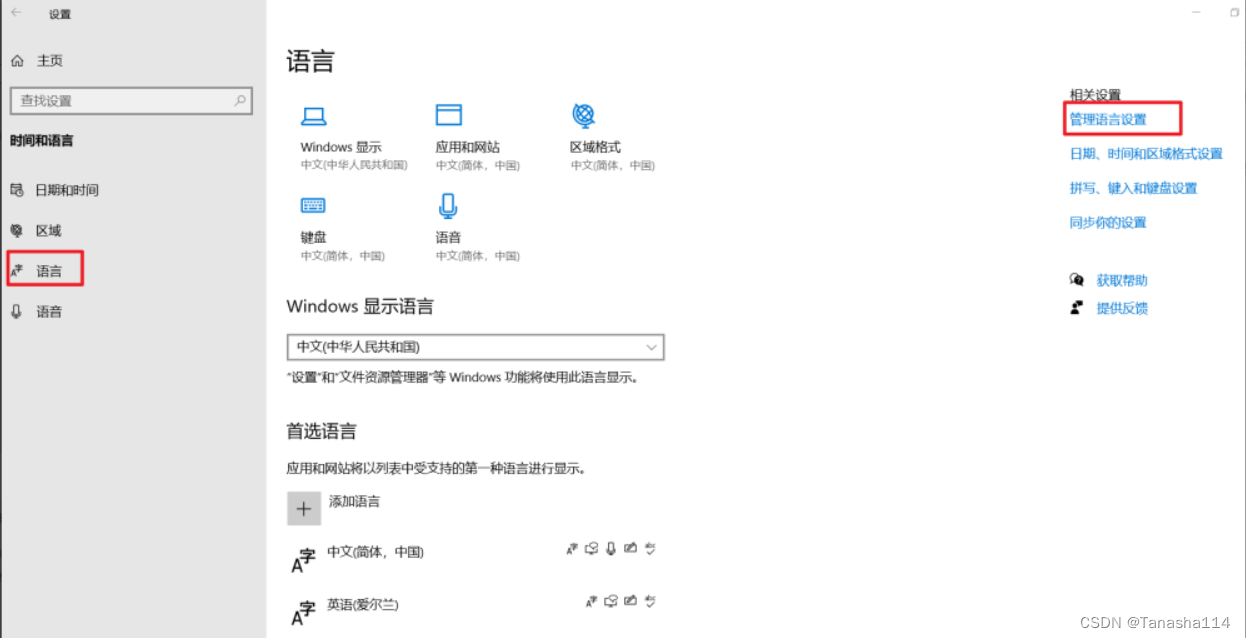Click 获取帮助 link
Image resolution: width=1246 pixels, height=638 pixels.
point(1122,280)
